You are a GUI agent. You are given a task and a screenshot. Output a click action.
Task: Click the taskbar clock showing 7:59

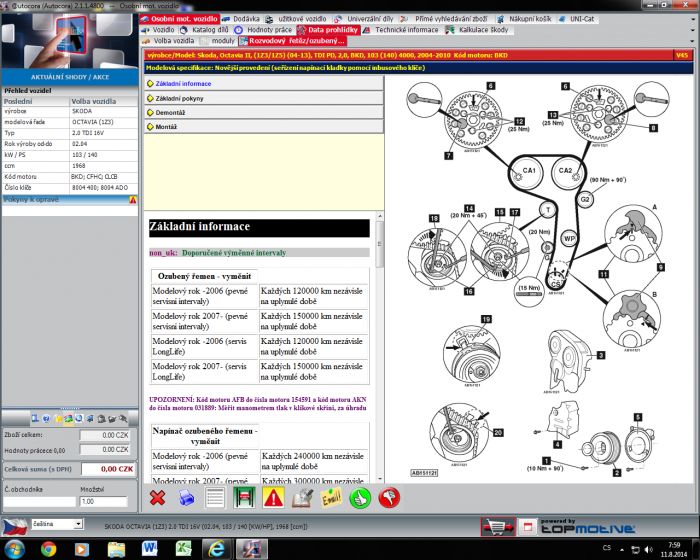tap(674, 549)
